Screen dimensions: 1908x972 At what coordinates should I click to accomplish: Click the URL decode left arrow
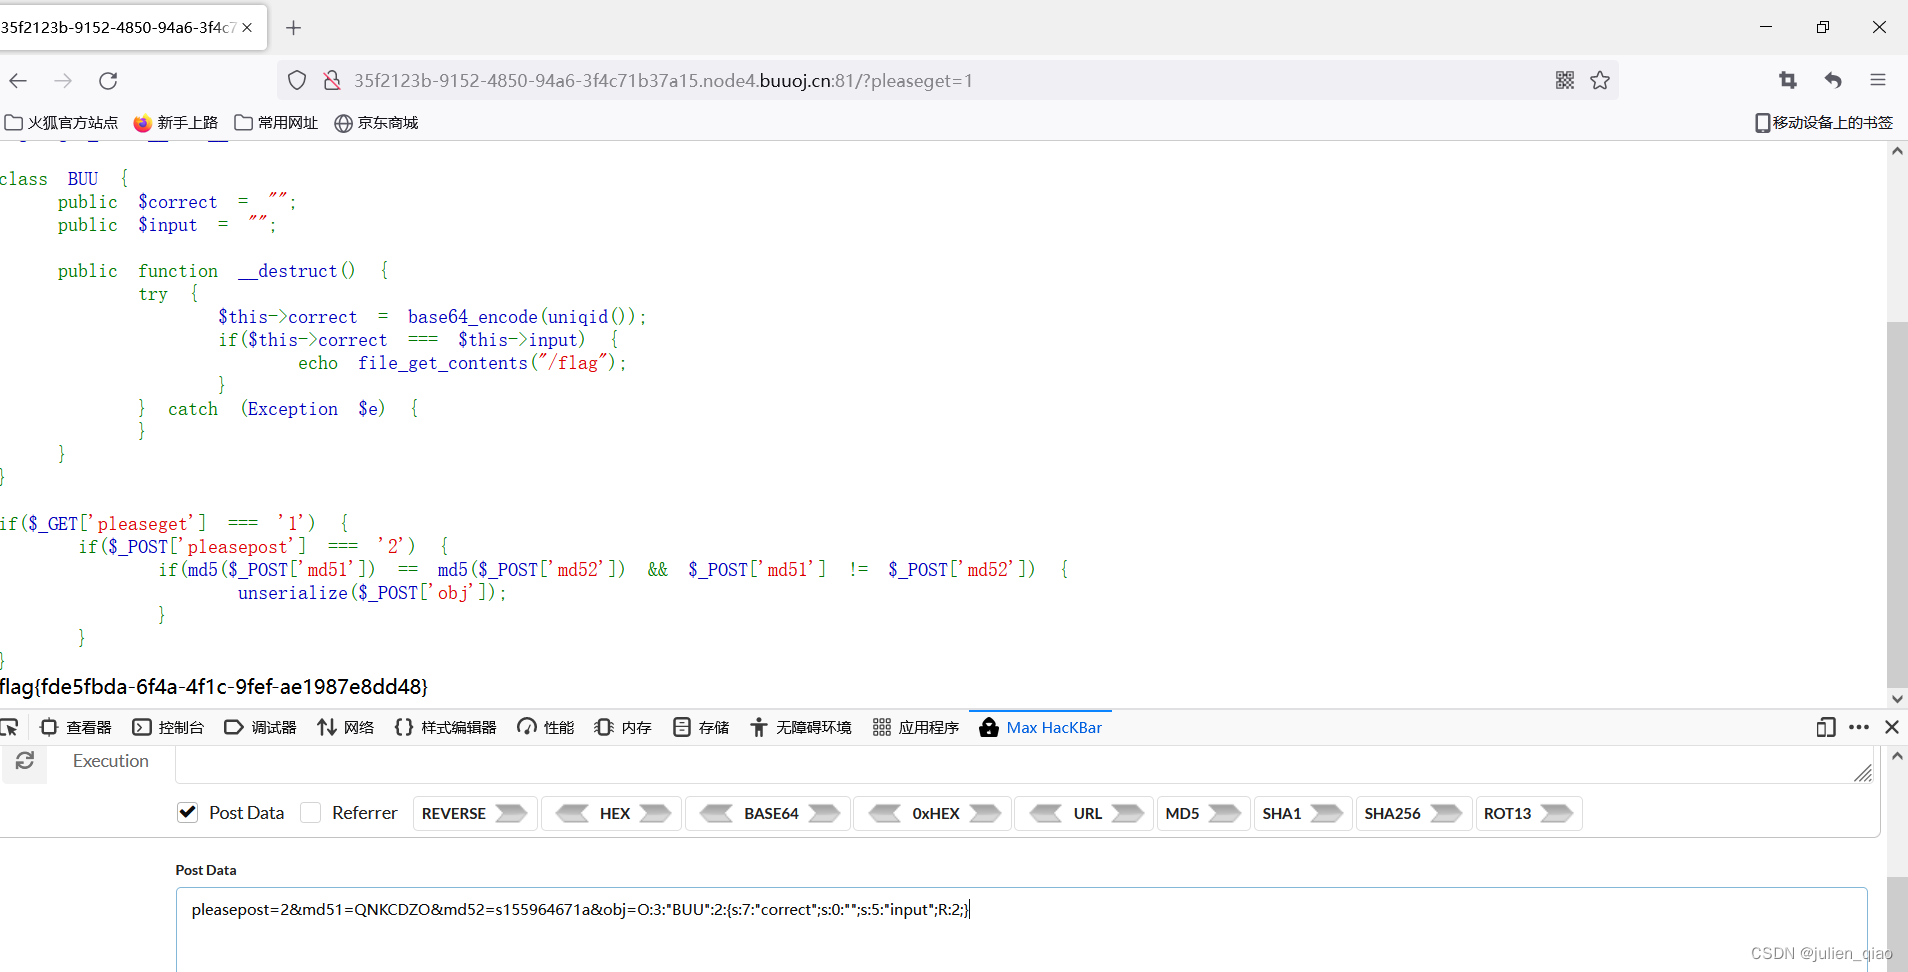pyautogui.click(x=1046, y=813)
